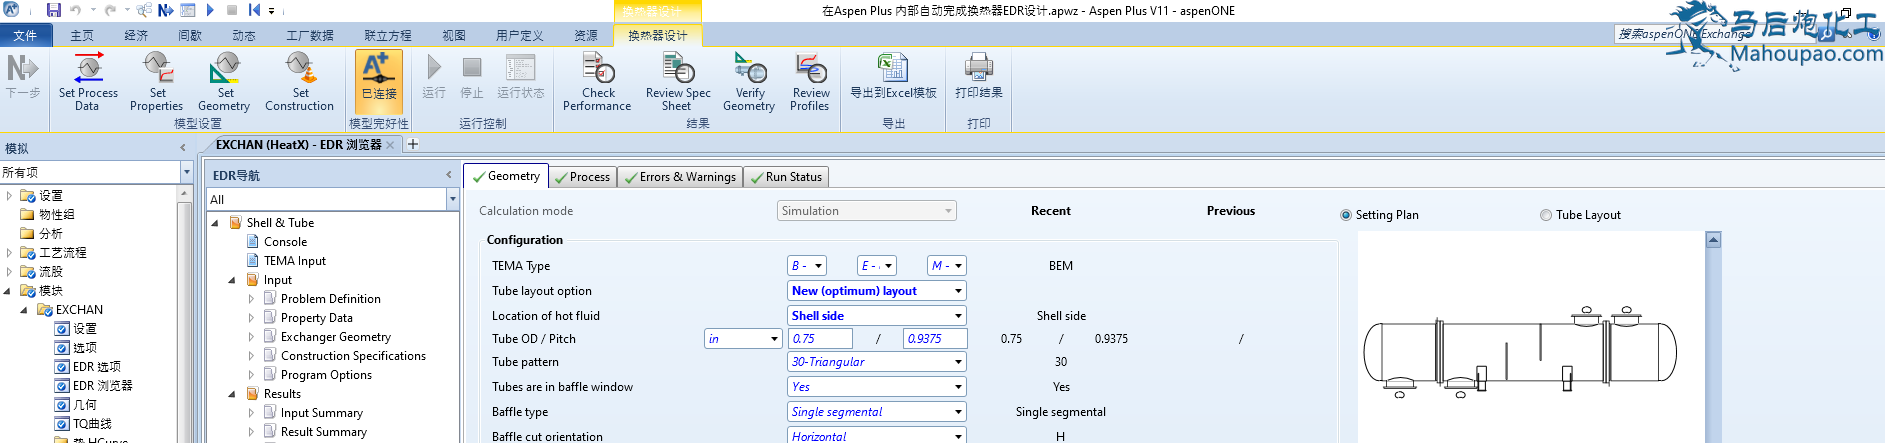
Task: Open Set Properties
Action: [157, 82]
